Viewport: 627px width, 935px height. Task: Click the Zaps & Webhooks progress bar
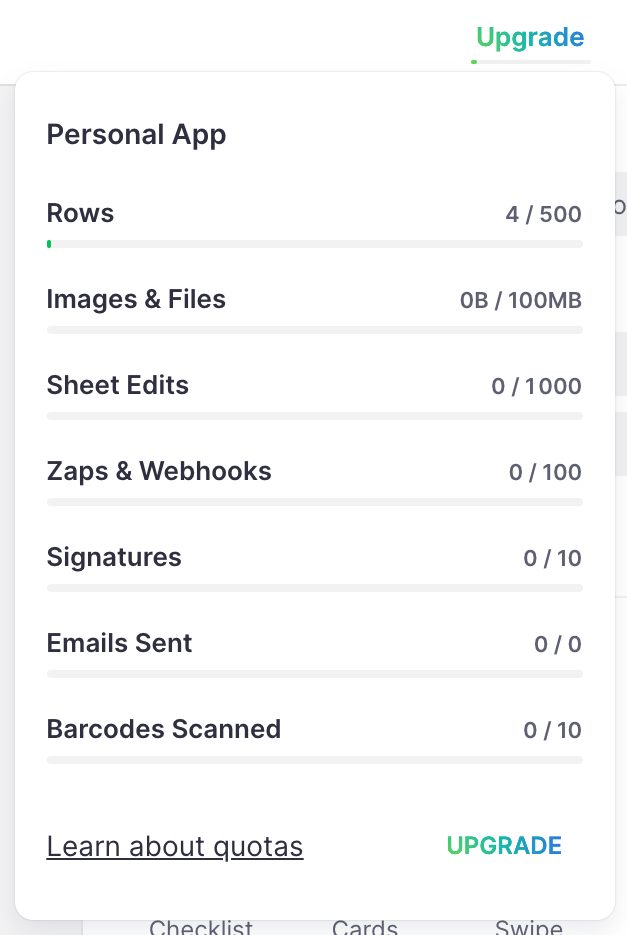tap(314, 502)
